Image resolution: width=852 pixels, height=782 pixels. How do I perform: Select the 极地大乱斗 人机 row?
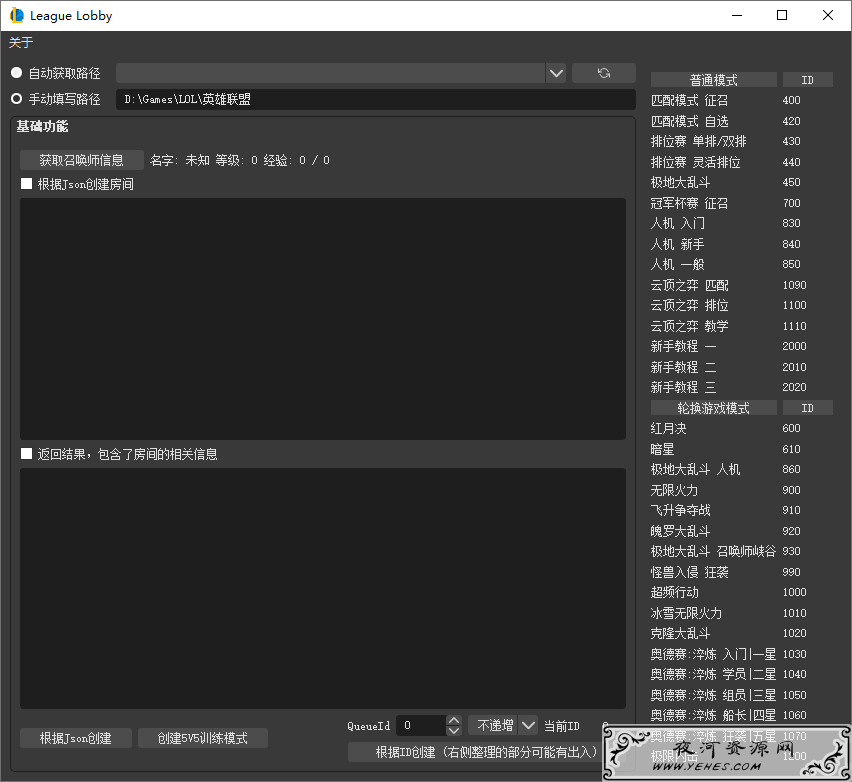point(742,470)
